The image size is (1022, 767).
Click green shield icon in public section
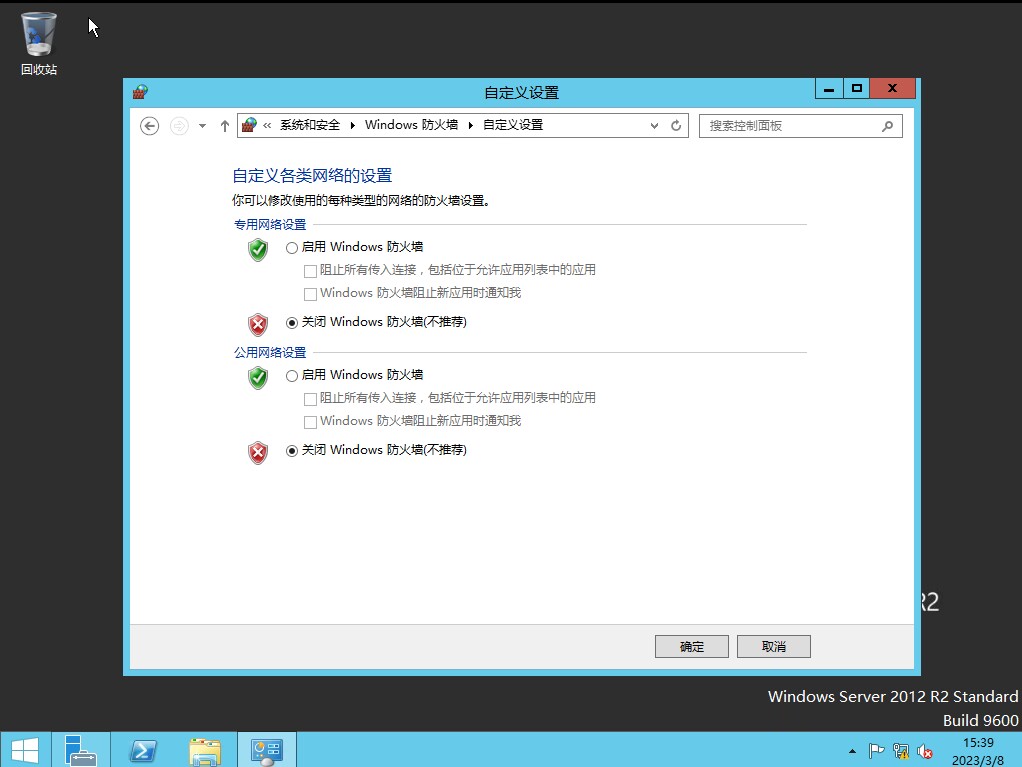(258, 377)
